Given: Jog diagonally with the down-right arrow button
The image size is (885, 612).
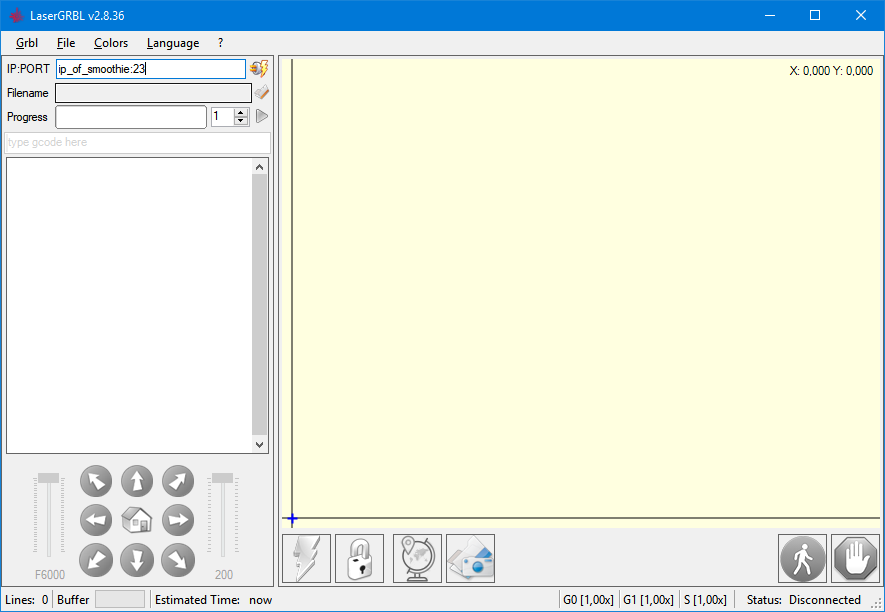Looking at the screenshot, I should pyautogui.click(x=178, y=560).
